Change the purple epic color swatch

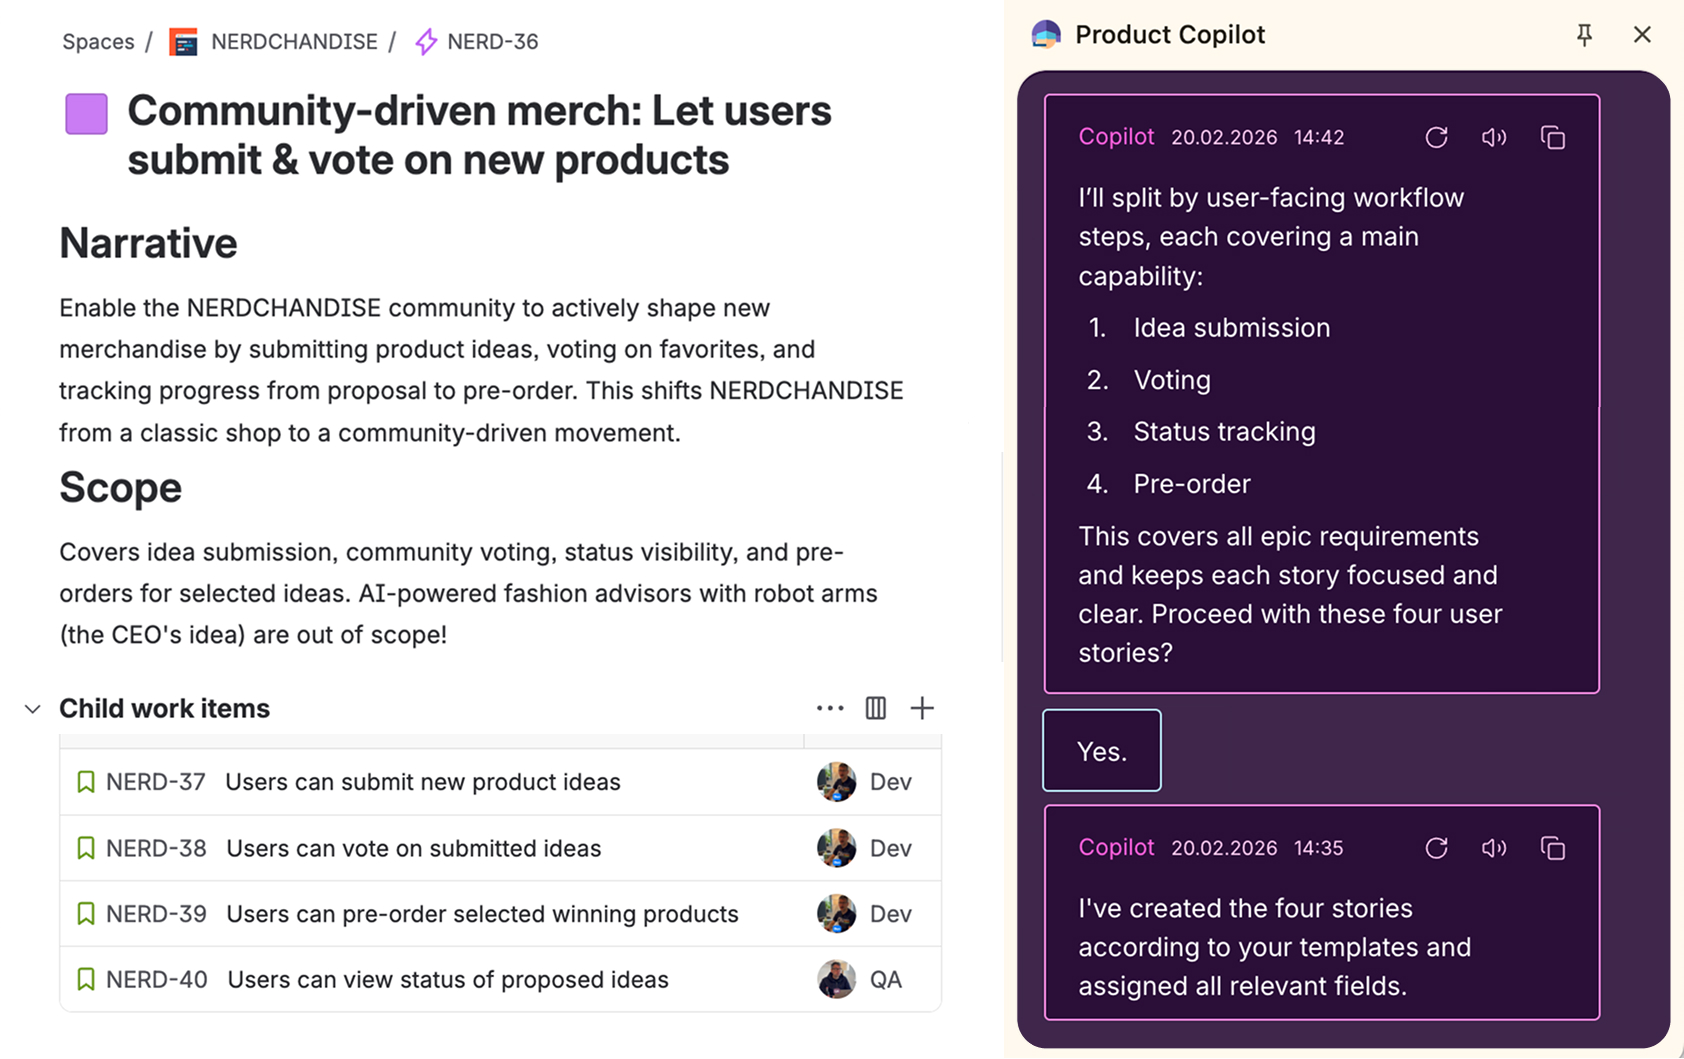coord(87,114)
